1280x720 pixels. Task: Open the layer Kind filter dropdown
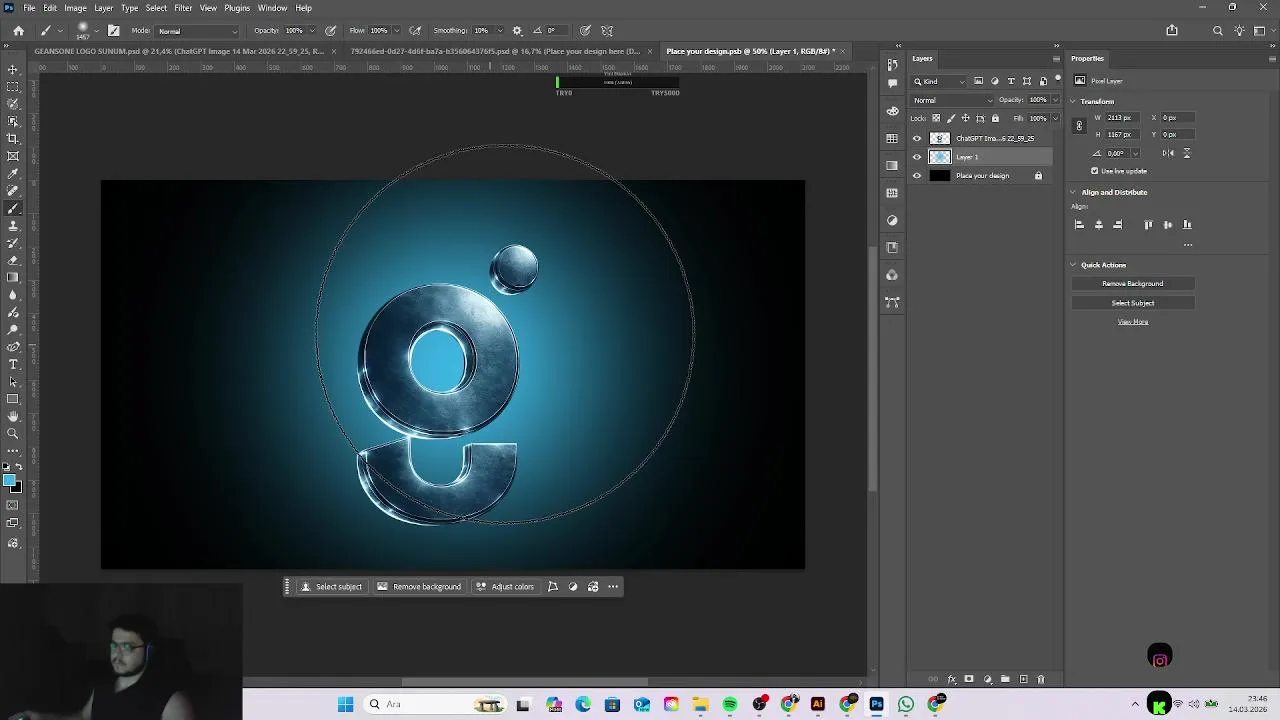(x=940, y=81)
